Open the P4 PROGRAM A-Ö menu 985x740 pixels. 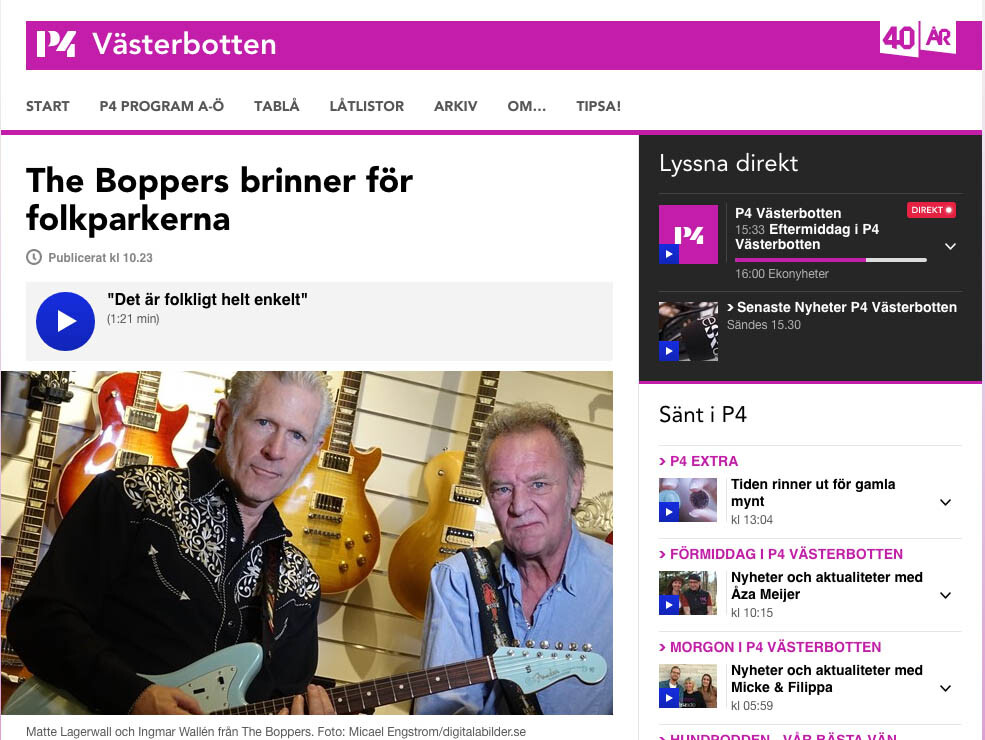click(161, 106)
